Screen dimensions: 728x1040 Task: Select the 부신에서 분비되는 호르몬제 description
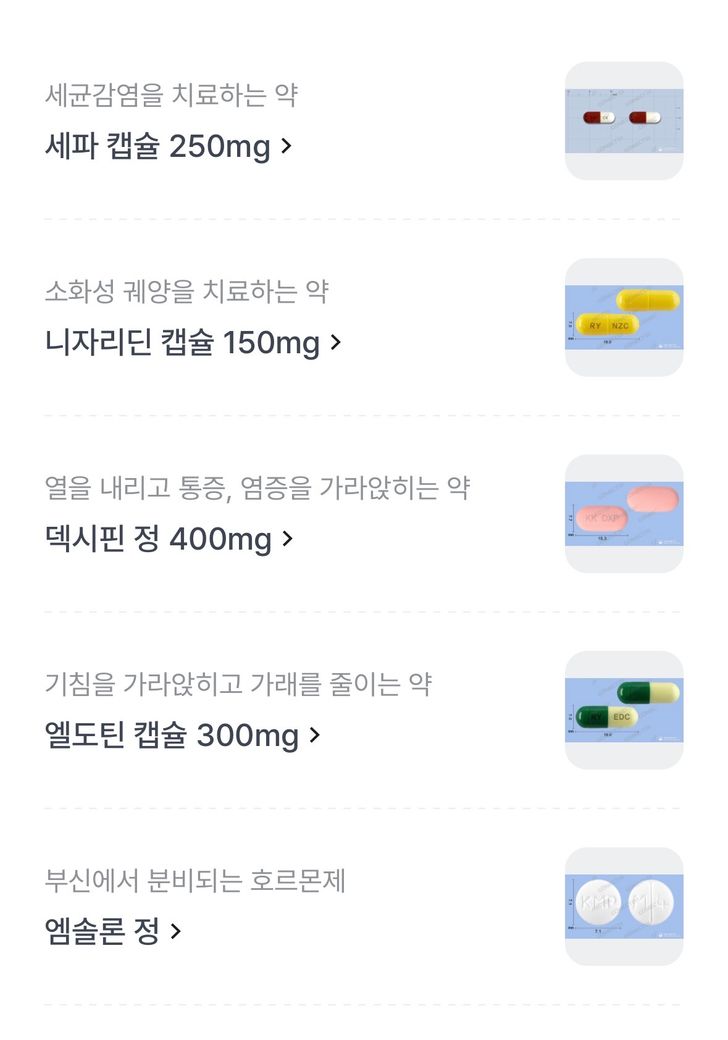195,881
